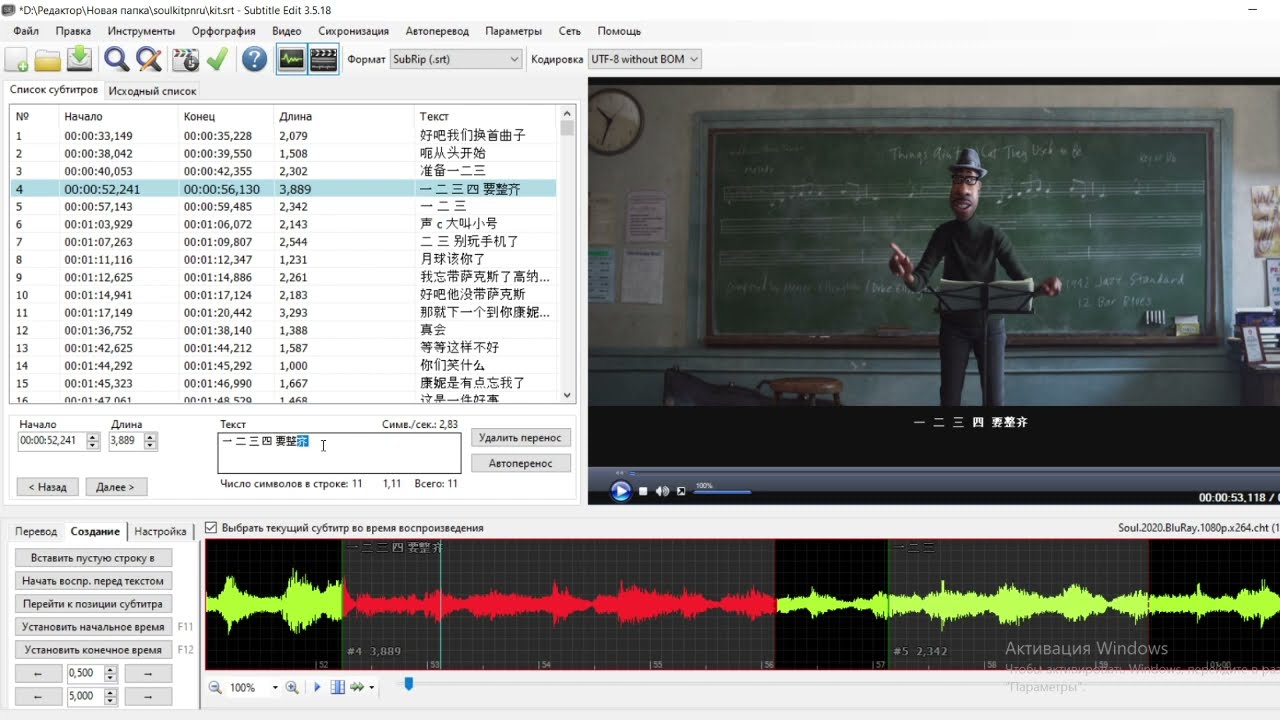The image size is (1280, 720).
Task: Move the waveform position slider handle
Action: (x=408, y=684)
